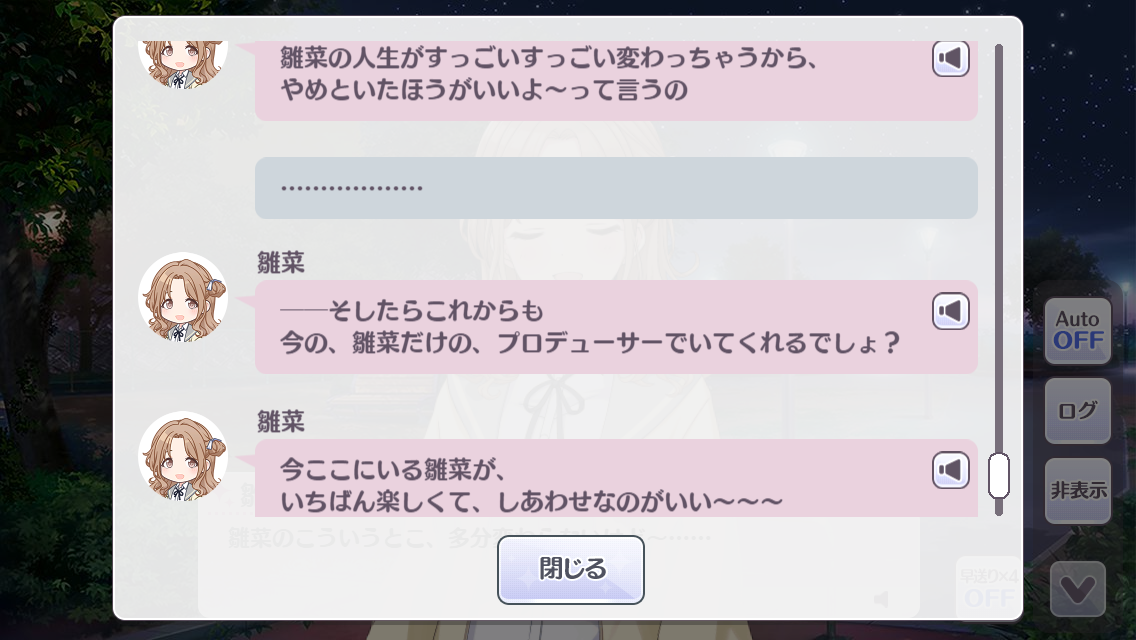Click the faint speaker icon behind the log

[x=881, y=599]
